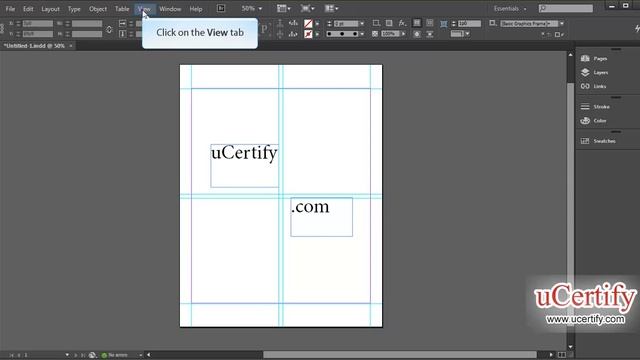Click the Quick Apply lightning icon
Viewport: 640px width, 360px height.
(x=637, y=28)
